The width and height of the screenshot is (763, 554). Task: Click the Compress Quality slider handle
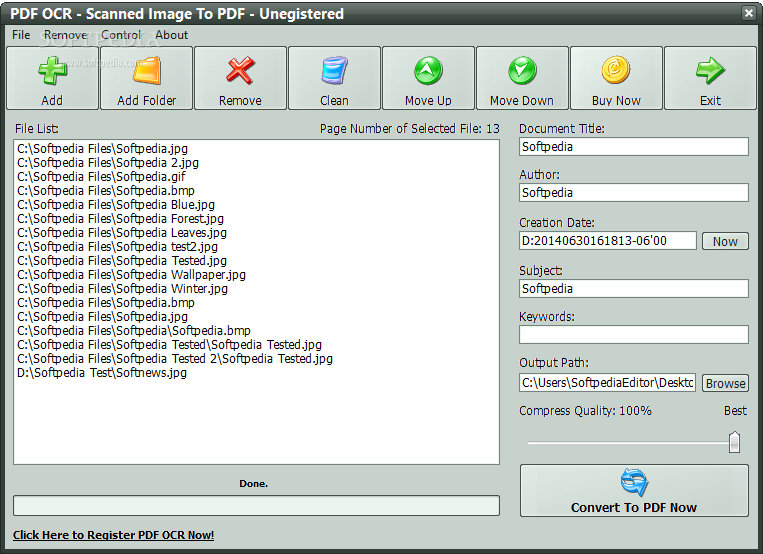point(734,442)
